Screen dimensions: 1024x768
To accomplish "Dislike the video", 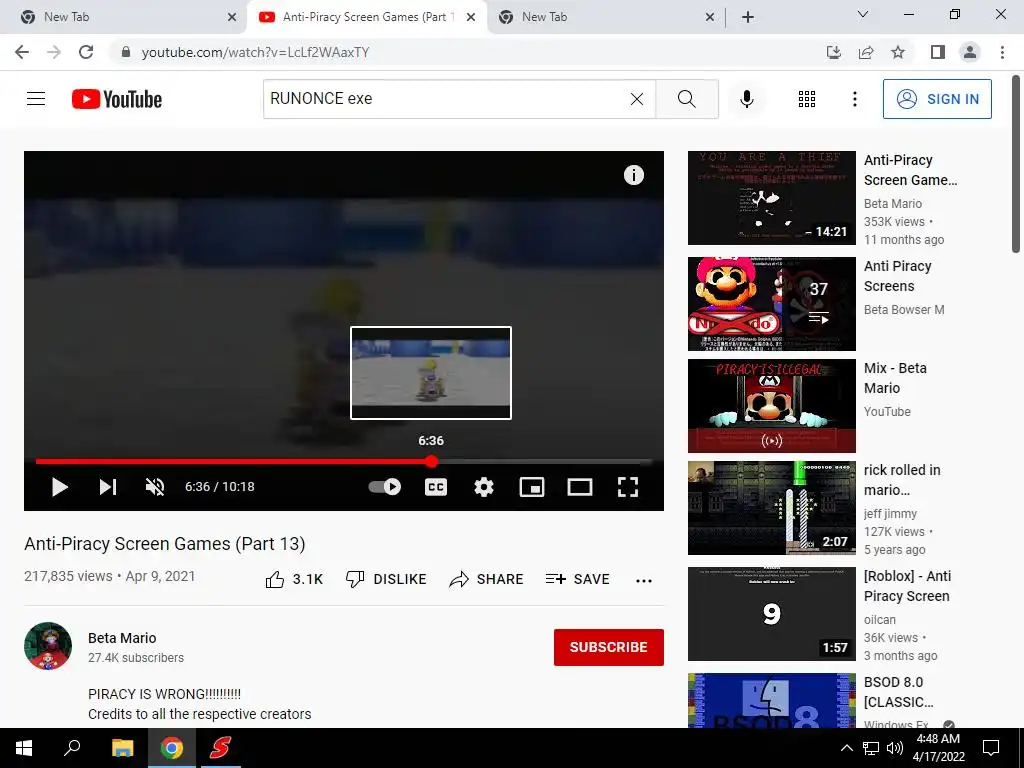I will tap(386, 579).
